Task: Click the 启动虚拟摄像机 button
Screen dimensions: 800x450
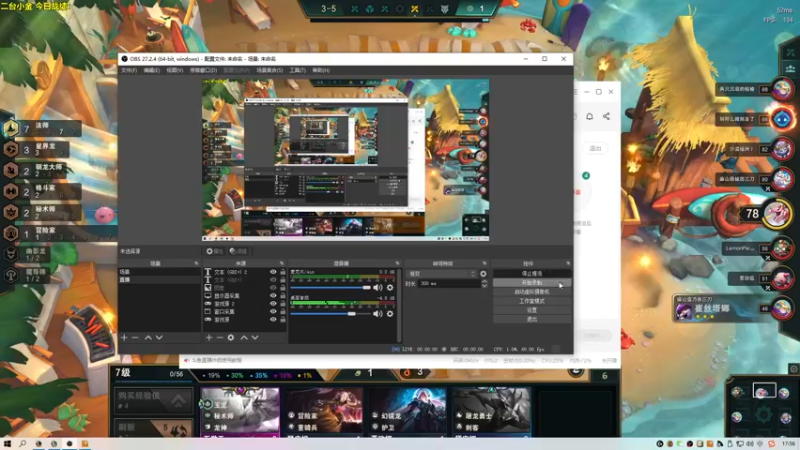Action: click(532, 292)
